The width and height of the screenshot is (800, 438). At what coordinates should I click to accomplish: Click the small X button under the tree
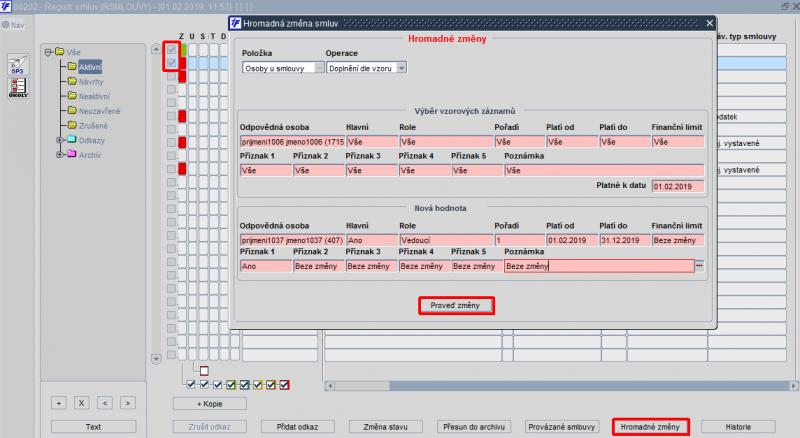pyautogui.click(x=82, y=403)
